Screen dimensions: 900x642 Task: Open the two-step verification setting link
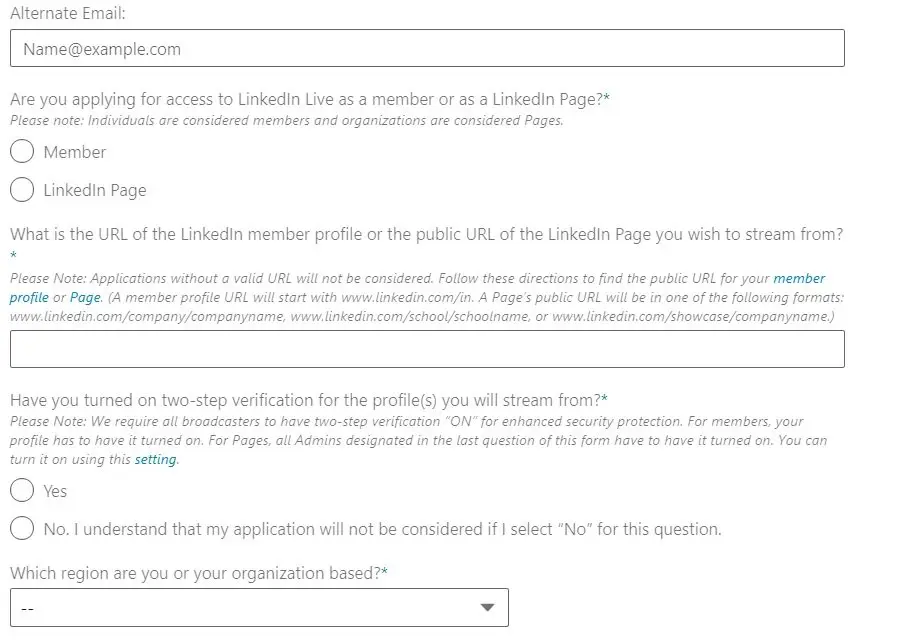point(156,460)
